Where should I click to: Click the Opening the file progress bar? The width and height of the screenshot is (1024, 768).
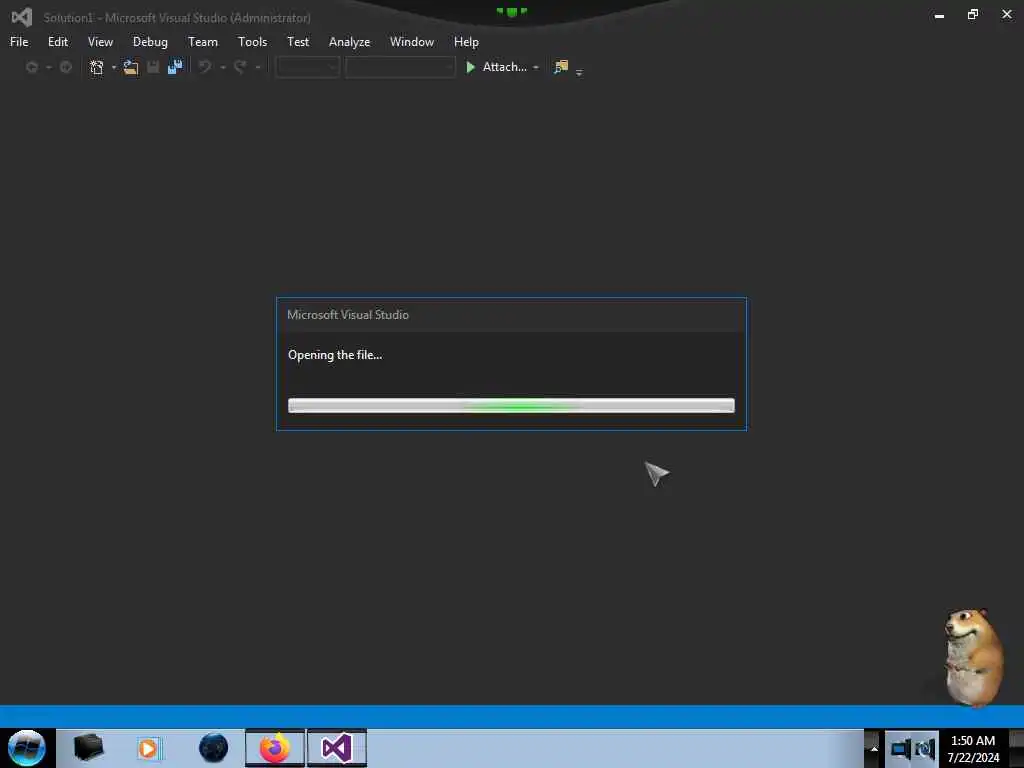(x=511, y=406)
